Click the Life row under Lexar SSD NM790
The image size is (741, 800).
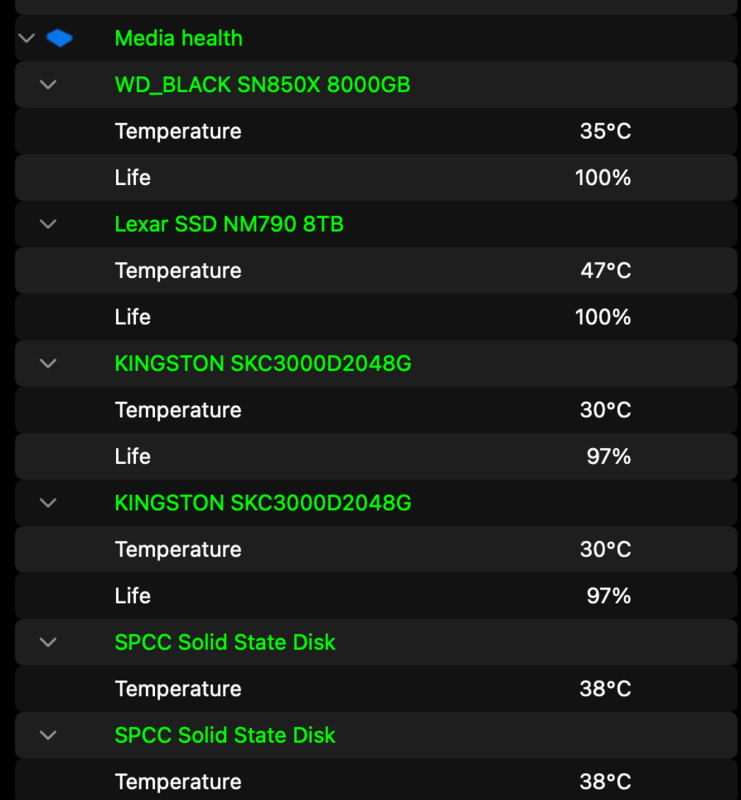point(133,317)
